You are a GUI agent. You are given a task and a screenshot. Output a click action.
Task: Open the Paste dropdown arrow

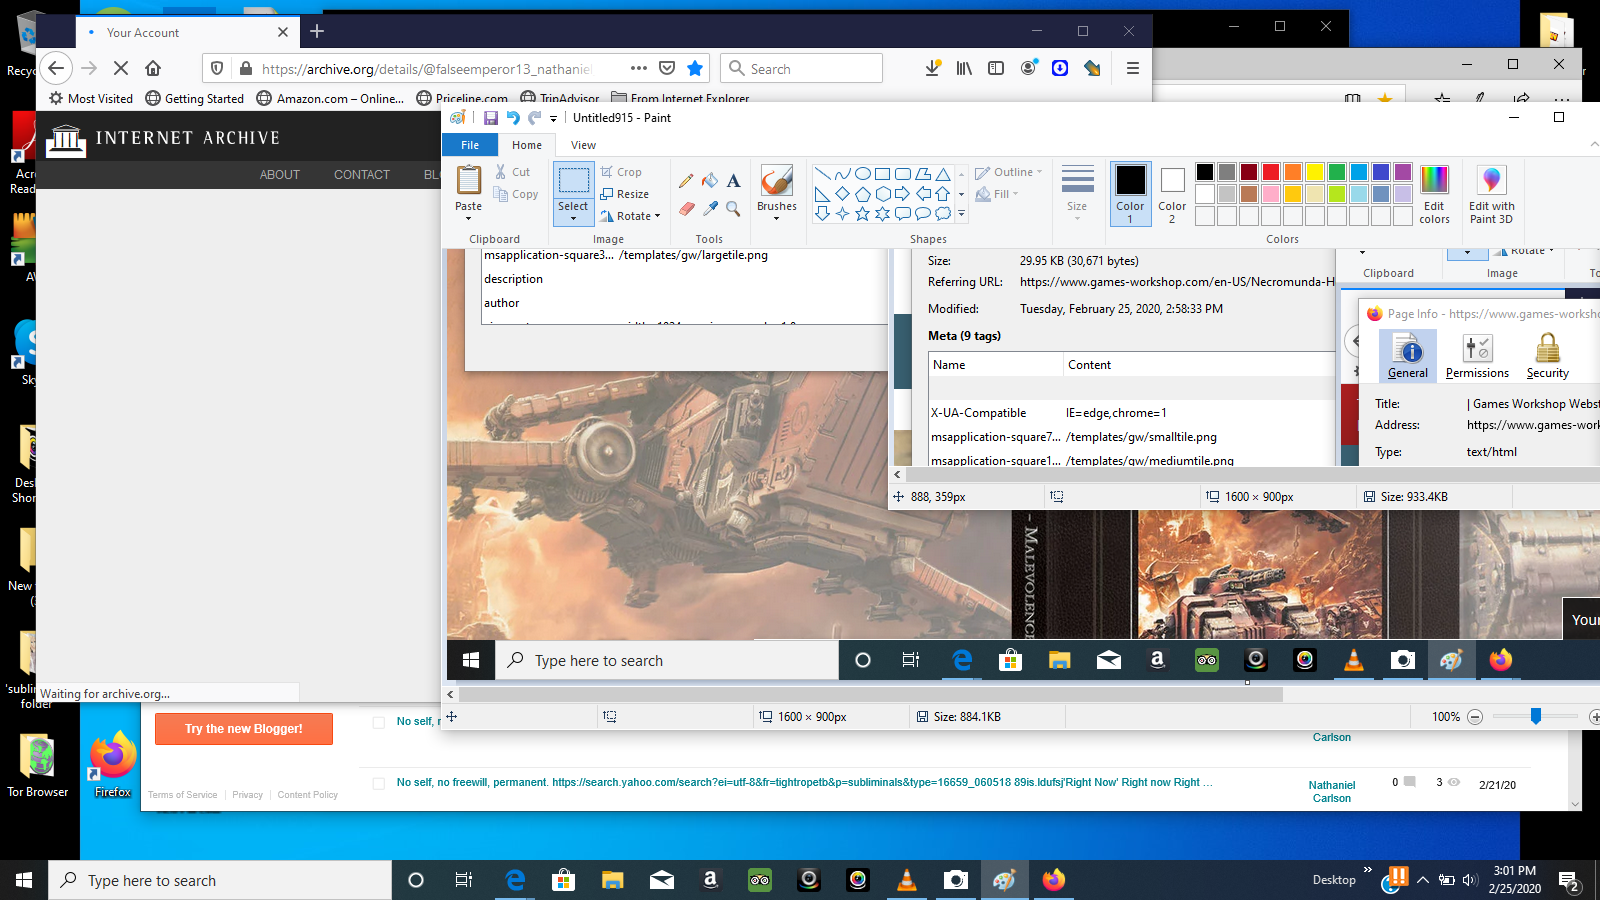[x=468, y=218]
